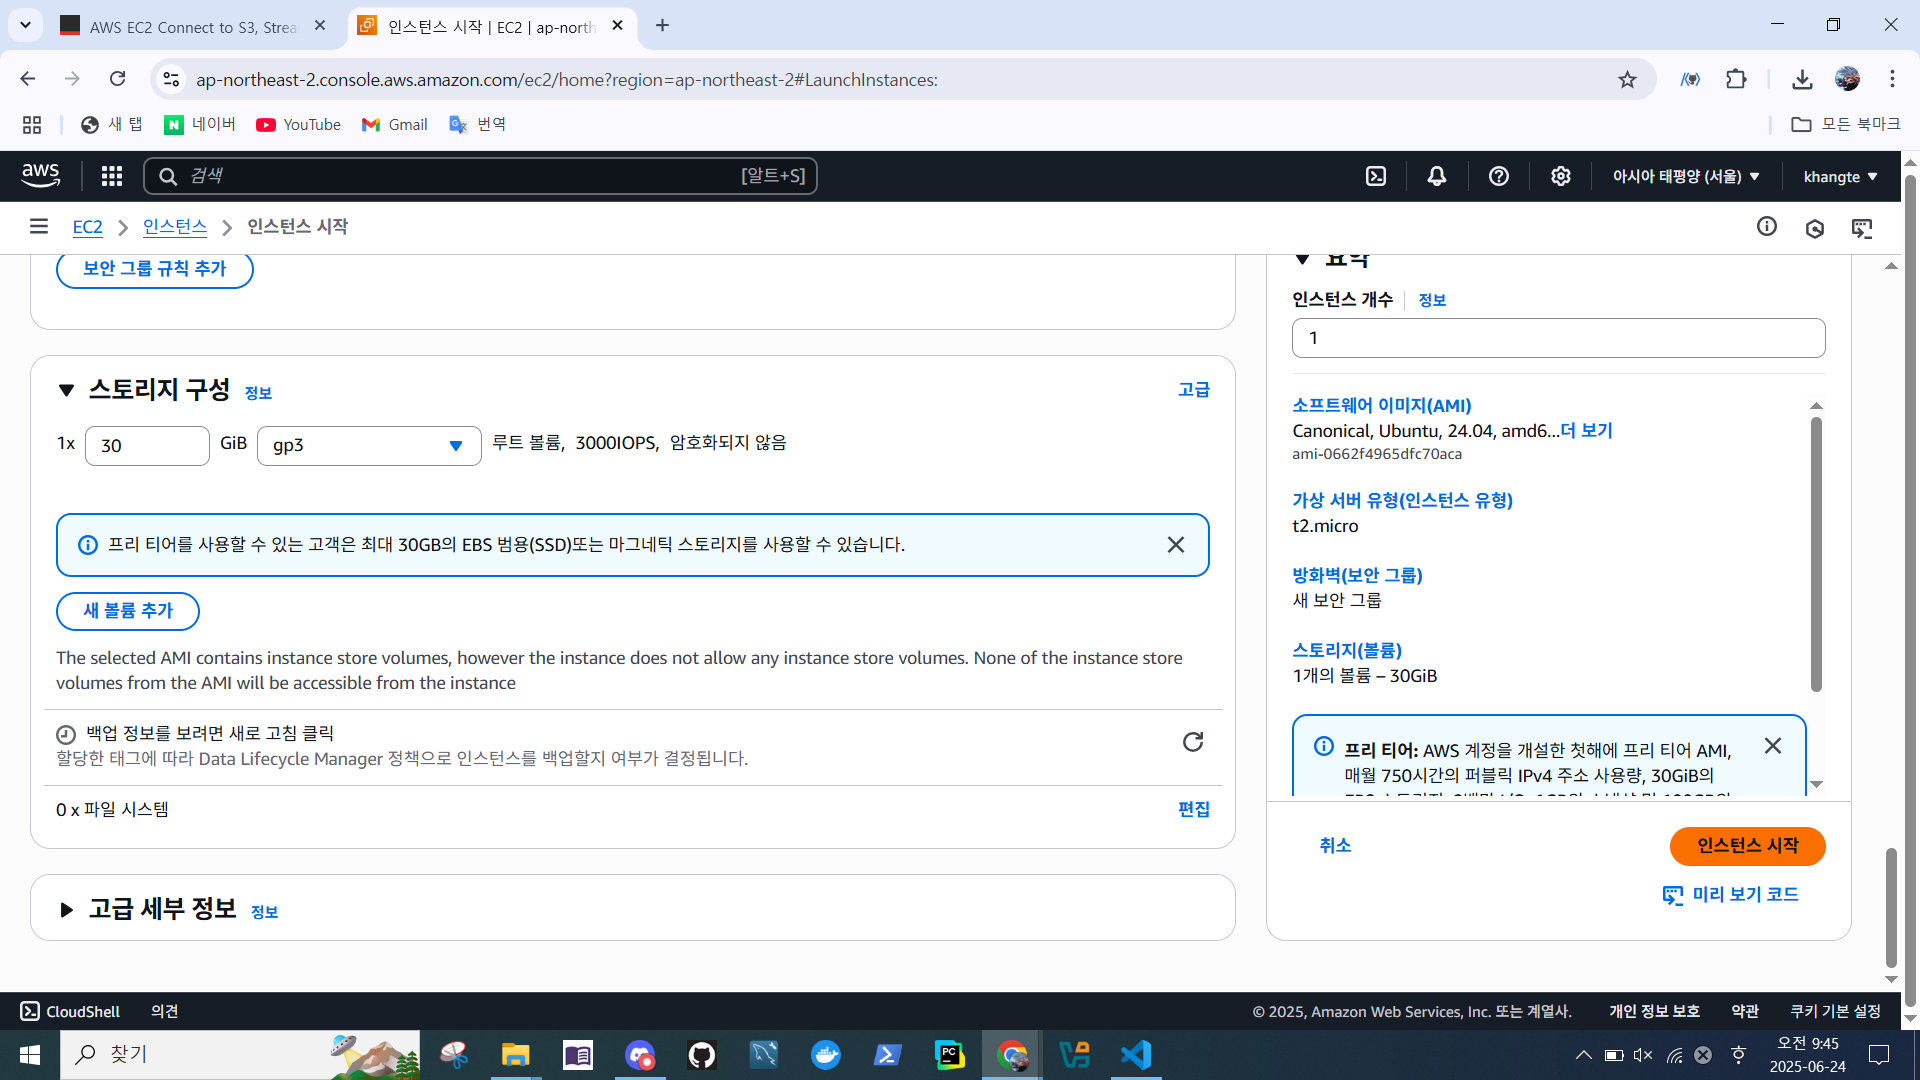Screen dimensions: 1920x1080
Task: Click the backup info refresh icon
Action: coord(1193,742)
